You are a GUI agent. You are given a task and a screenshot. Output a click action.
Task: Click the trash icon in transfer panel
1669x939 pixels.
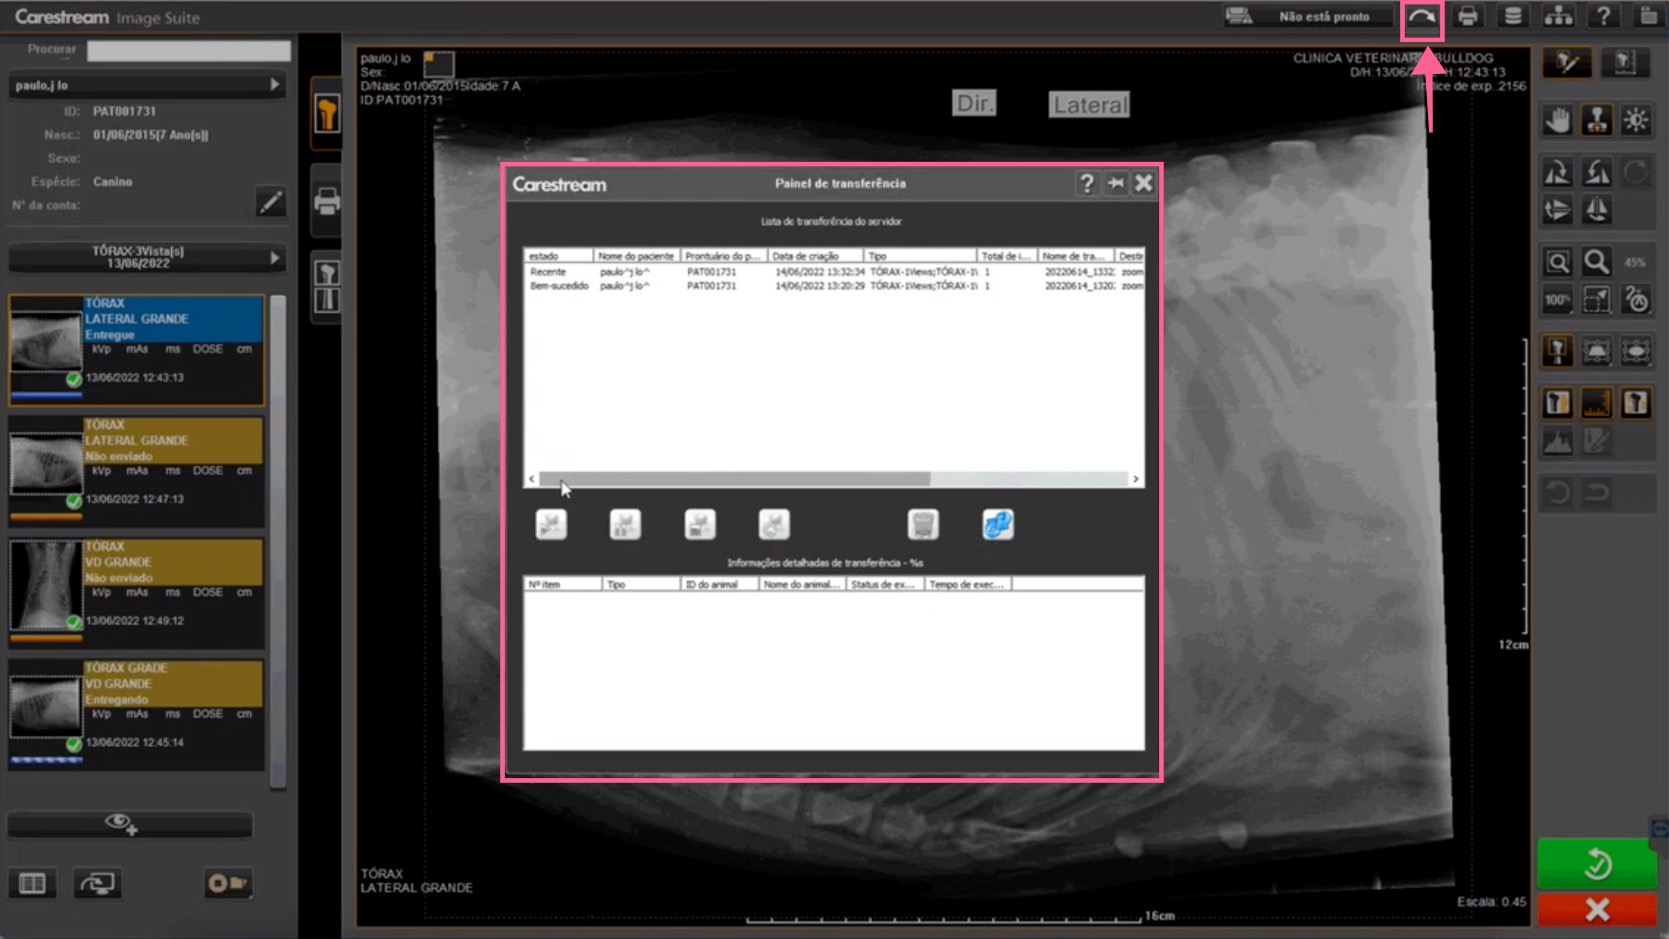pyautogui.click(x=922, y=524)
